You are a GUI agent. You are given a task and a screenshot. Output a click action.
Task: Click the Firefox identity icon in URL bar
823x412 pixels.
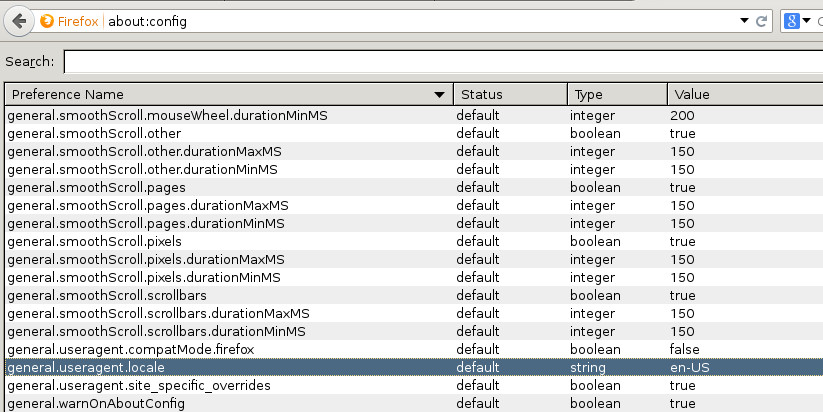click(47, 22)
